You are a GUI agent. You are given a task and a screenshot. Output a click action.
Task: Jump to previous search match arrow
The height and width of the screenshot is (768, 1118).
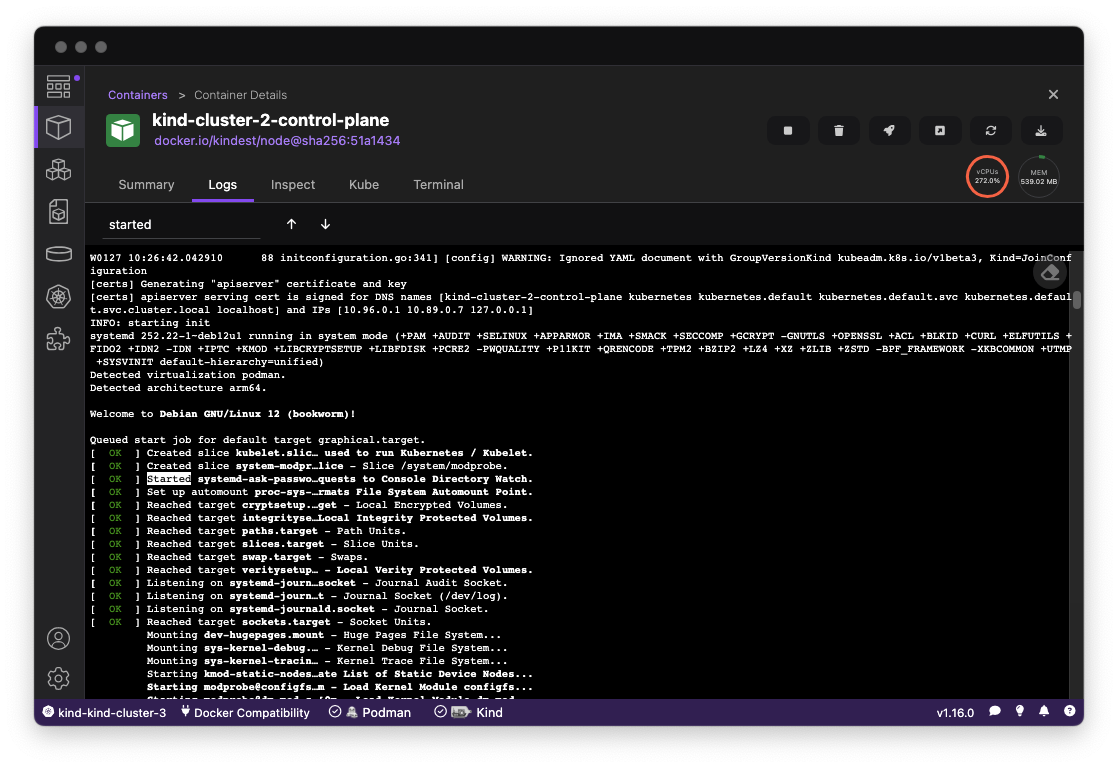click(291, 224)
